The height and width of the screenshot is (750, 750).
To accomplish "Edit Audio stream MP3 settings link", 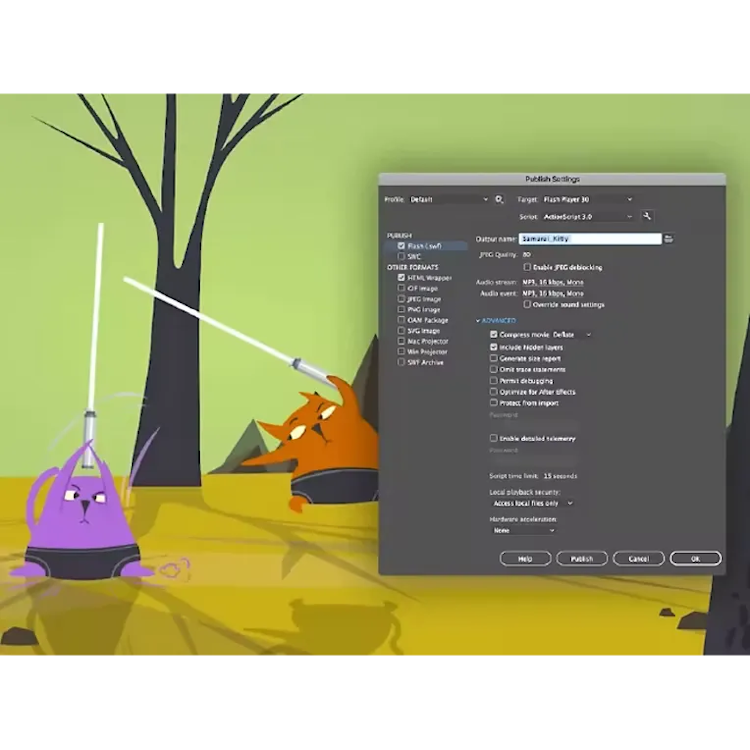I will coord(552,282).
